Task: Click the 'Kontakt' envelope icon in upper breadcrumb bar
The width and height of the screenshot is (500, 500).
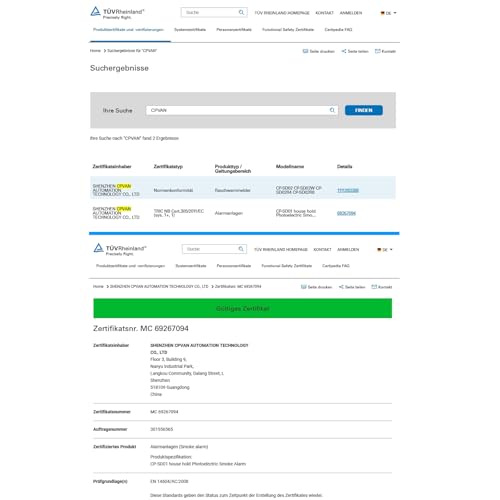Action: pos(377,51)
